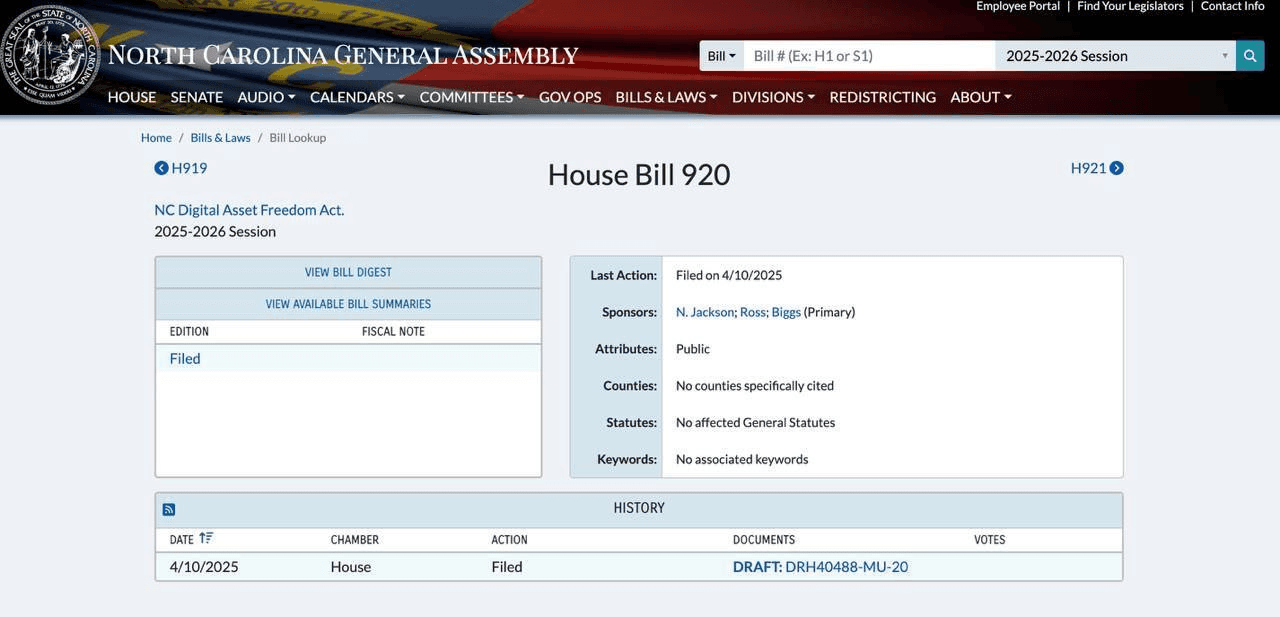Go to next bill H921
This screenshot has width=1280, height=617.
pos(1097,168)
